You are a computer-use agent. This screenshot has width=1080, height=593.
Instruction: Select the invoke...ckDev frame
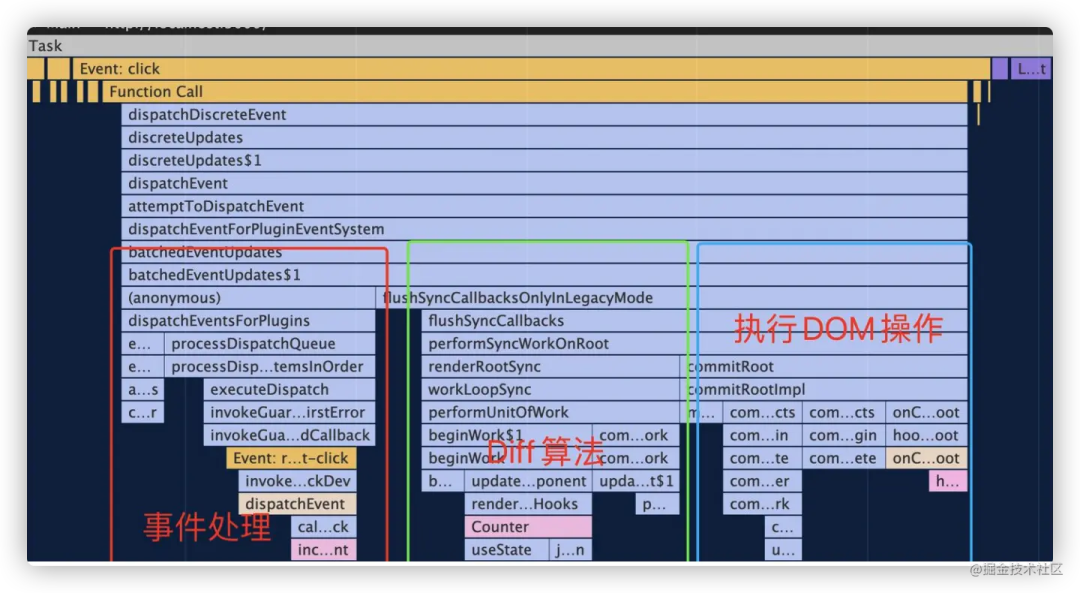point(298,480)
